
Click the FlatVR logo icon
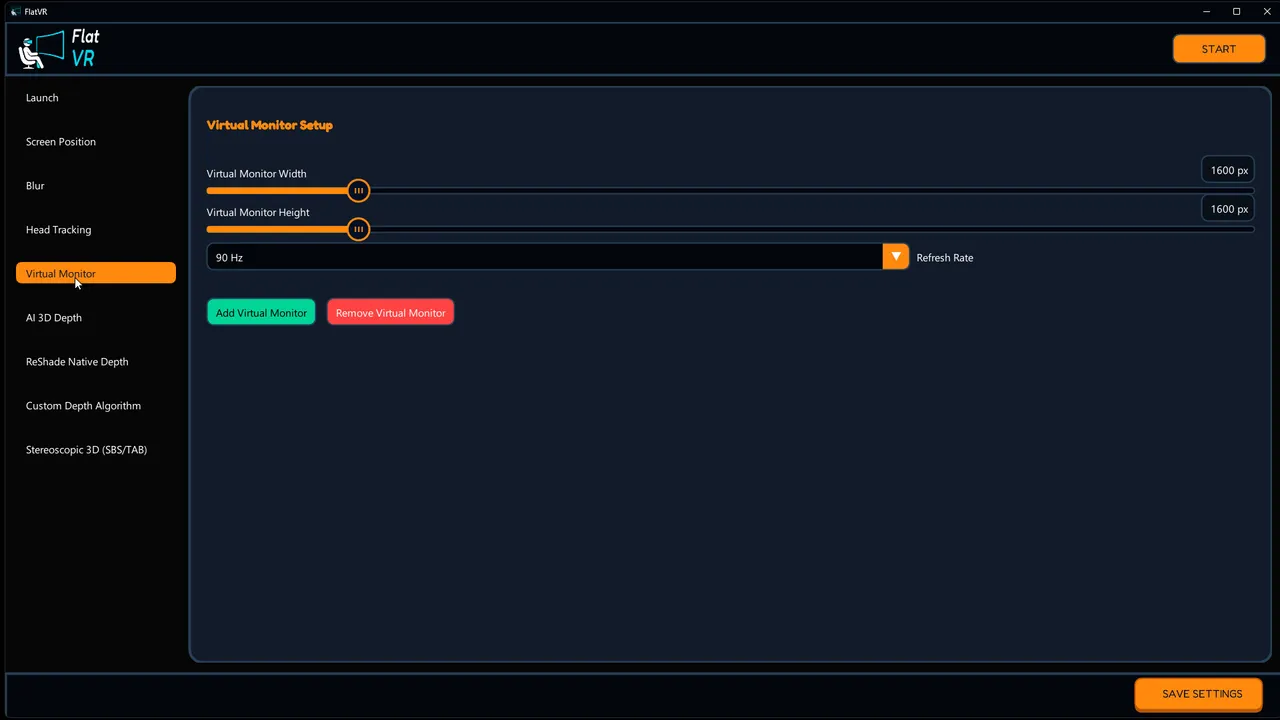click(x=60, y=48)
